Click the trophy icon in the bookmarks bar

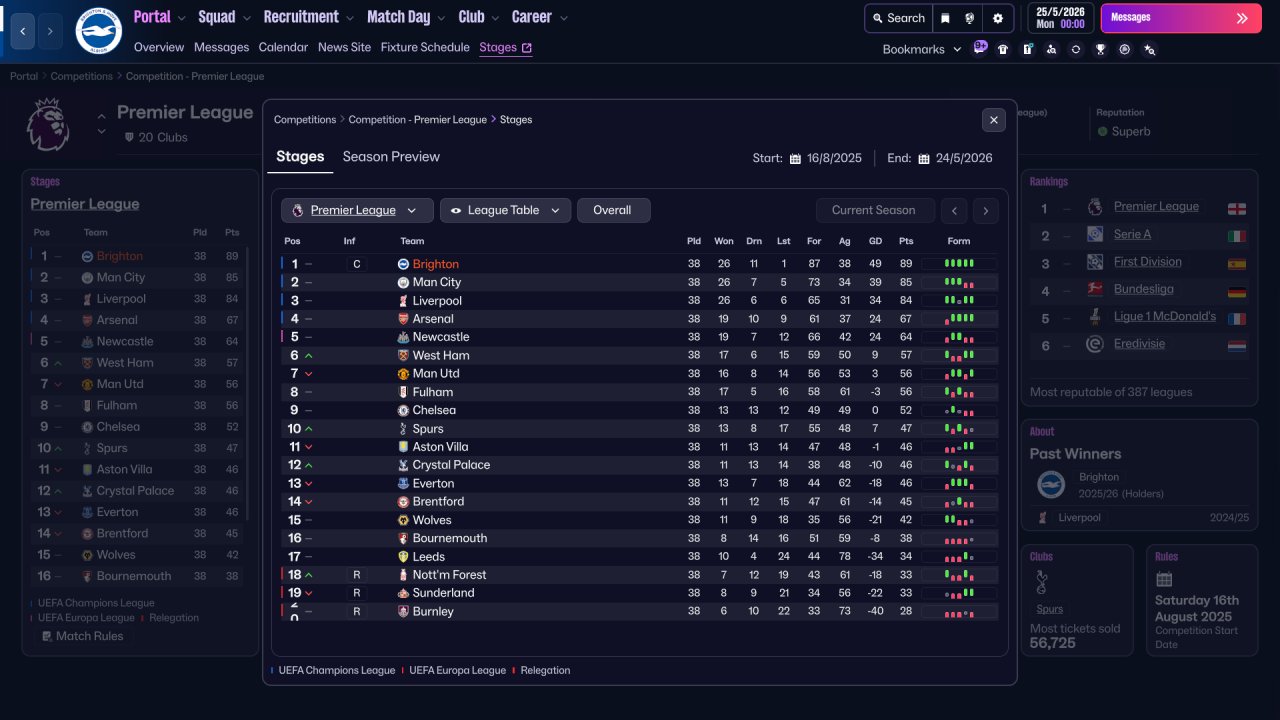[x=1100, y=49]
